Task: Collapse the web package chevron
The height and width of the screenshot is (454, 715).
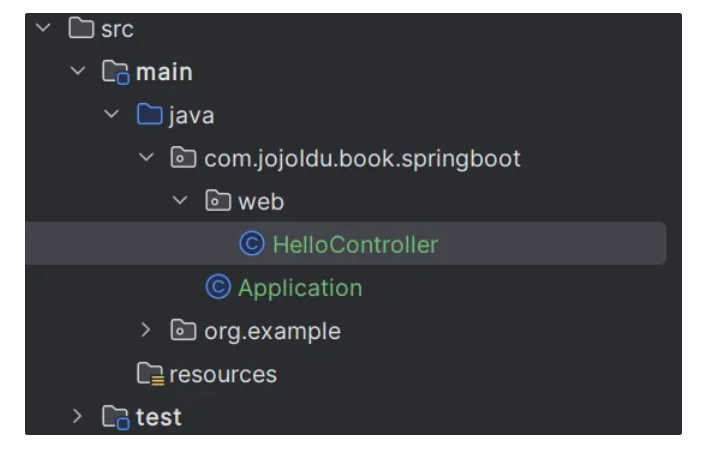Action: (x=180, y=200)
